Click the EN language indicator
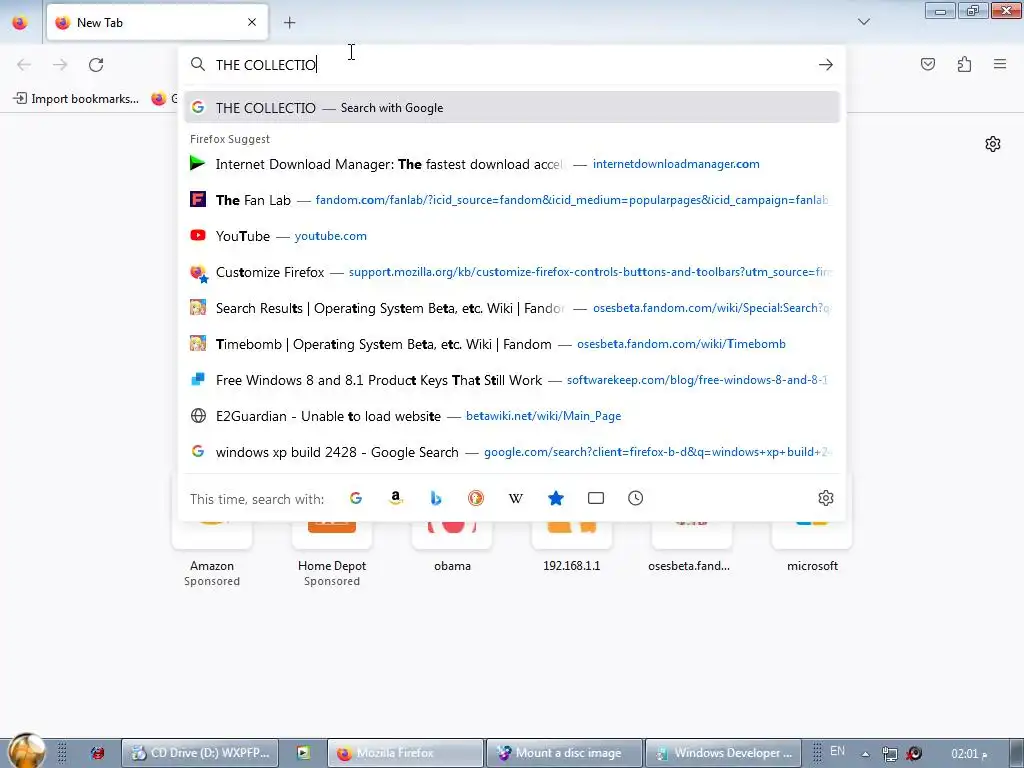This screenshot has height=768, width=1024. pos(837,751)
